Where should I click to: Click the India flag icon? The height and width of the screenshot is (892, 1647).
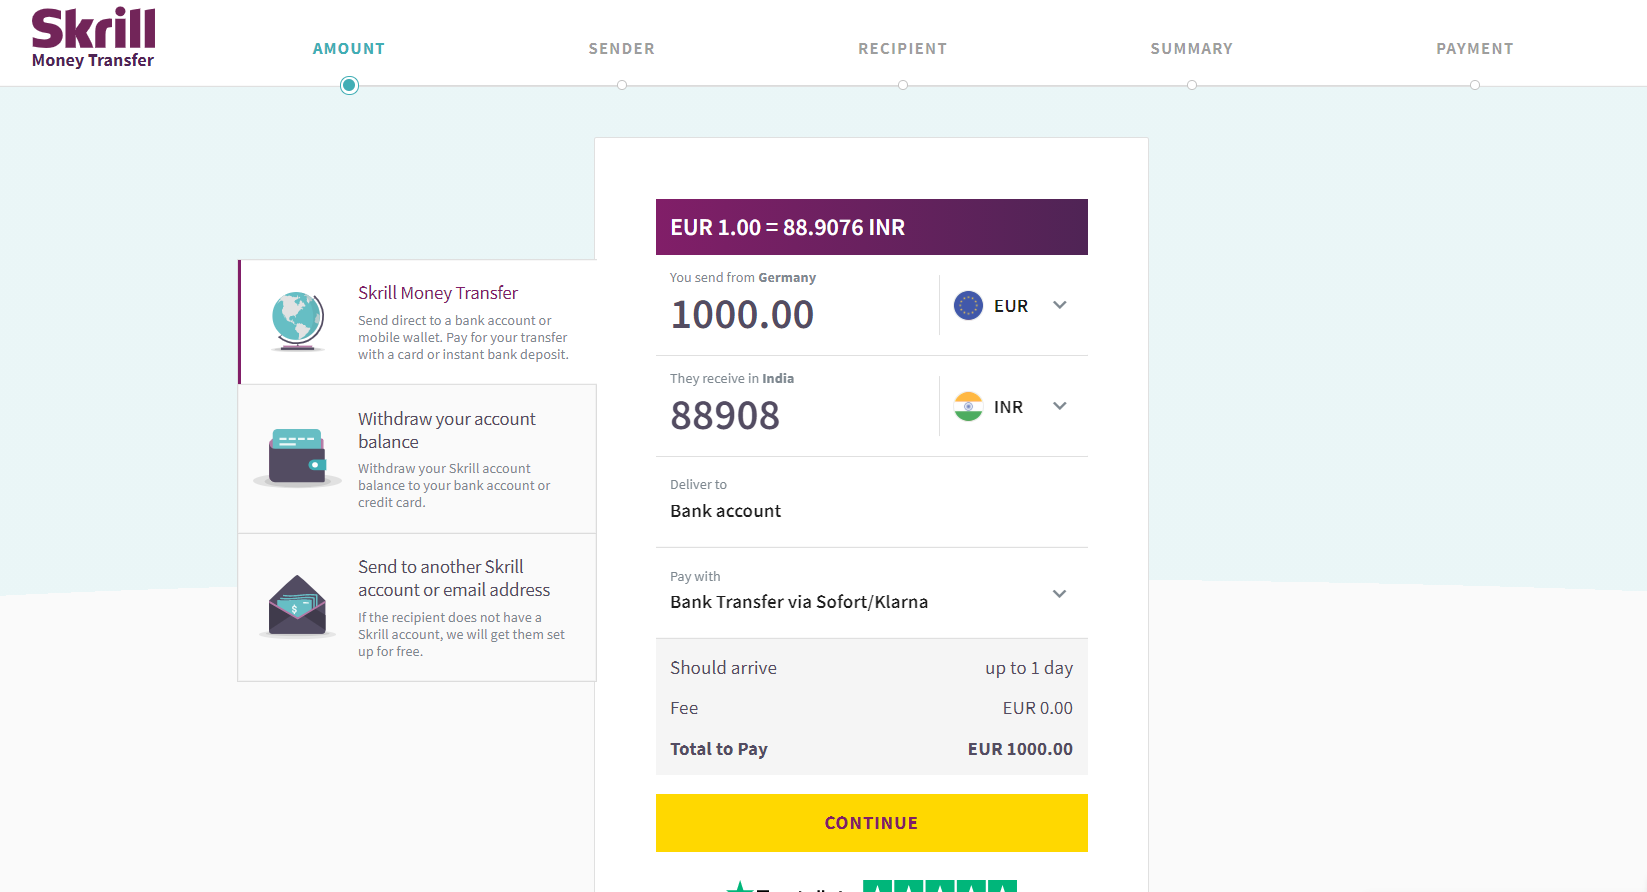(968, 406)
